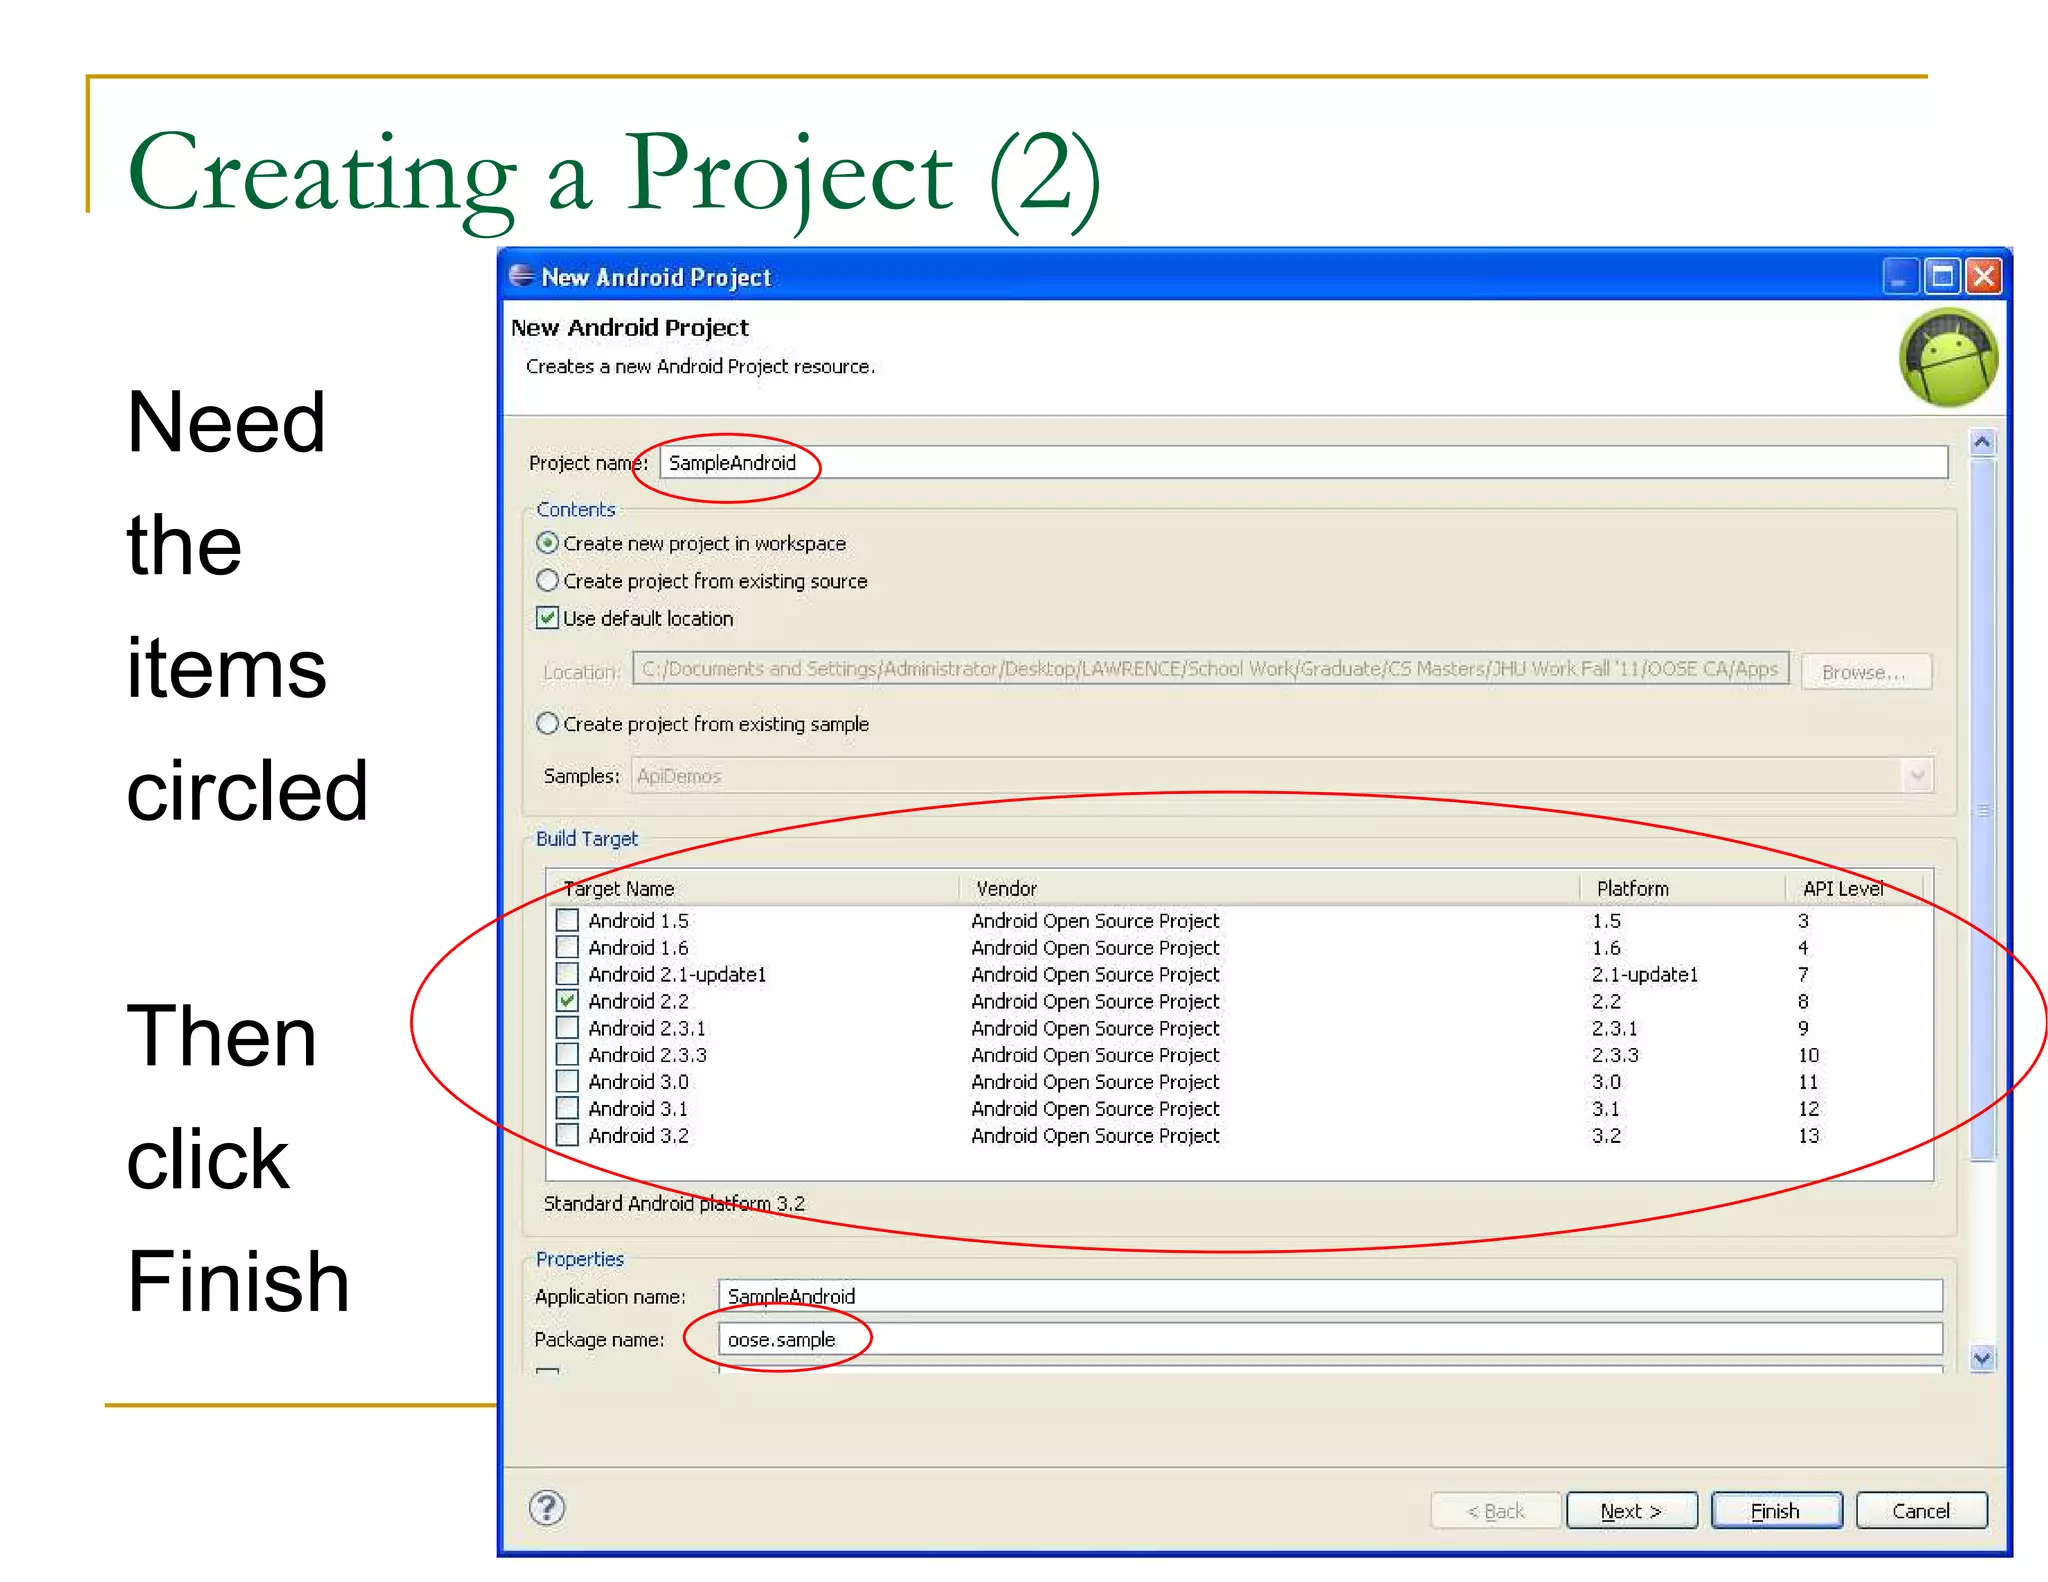This screenshot has height=1582, width=2048.
Task: Click the Location path field
Action: (1210, 669)
